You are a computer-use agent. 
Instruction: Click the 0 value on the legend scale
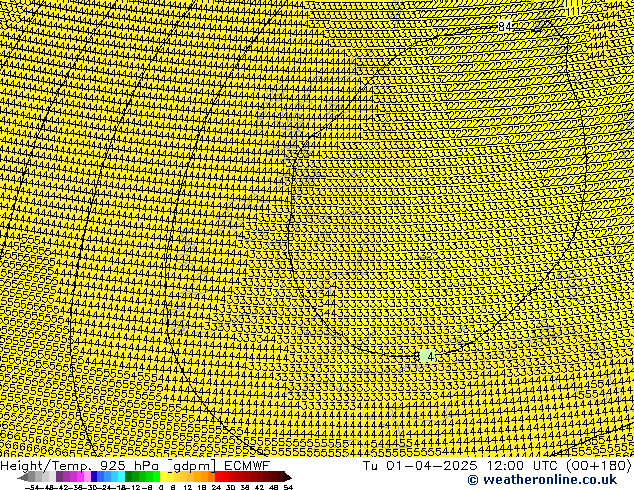161,487
